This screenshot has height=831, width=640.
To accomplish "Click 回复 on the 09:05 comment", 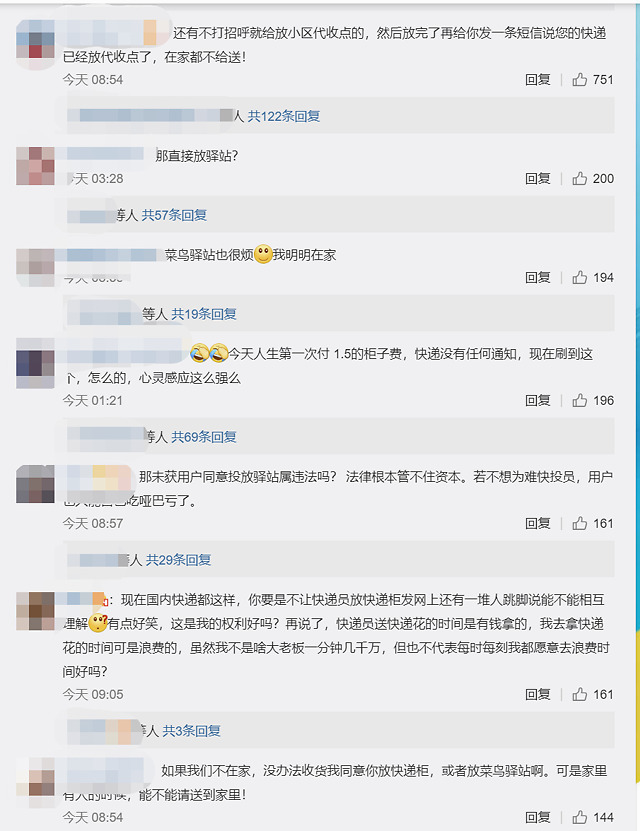I will click(538, 695).
